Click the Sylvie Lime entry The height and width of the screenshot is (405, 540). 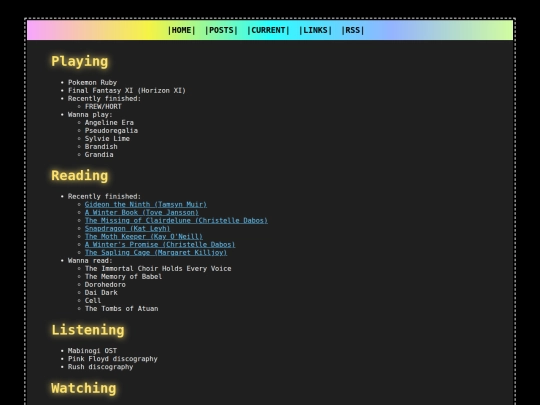[x=107, y=138]
